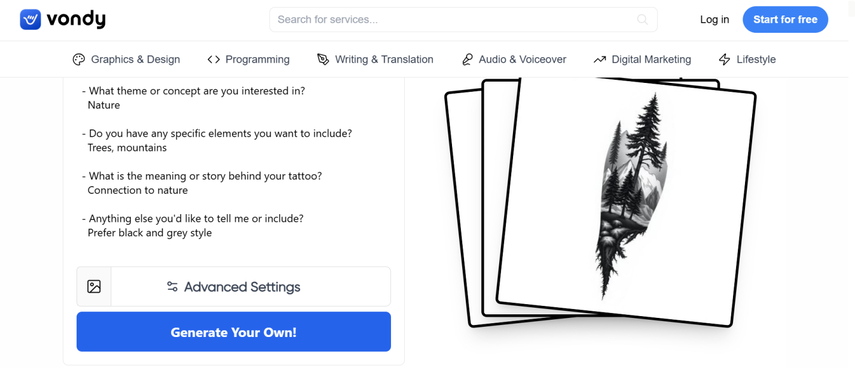Focus the Search for services field
The width and height of the screenshot is (855, 368).
463,20
